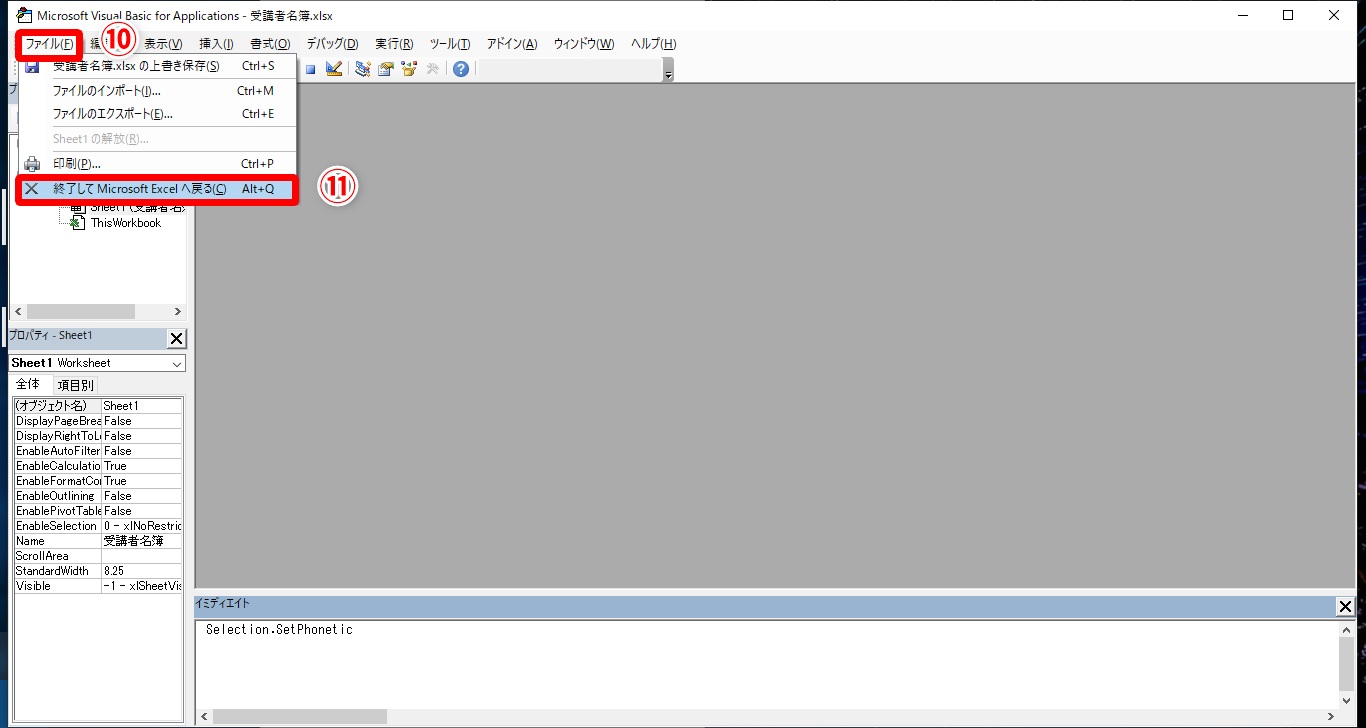Open the デバッグ(D) menu
This screenshot has width=1366, height=728.
tap(332, 44)
